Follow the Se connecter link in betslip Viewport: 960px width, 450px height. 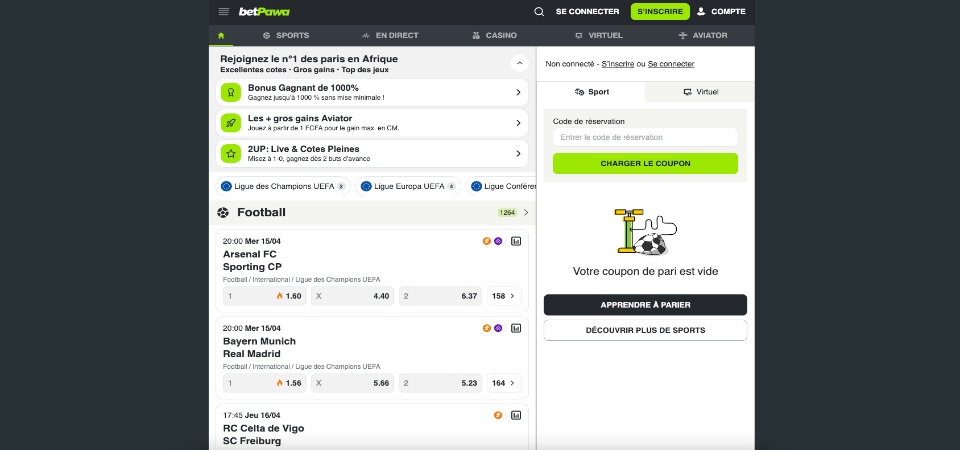coord(671,64)
